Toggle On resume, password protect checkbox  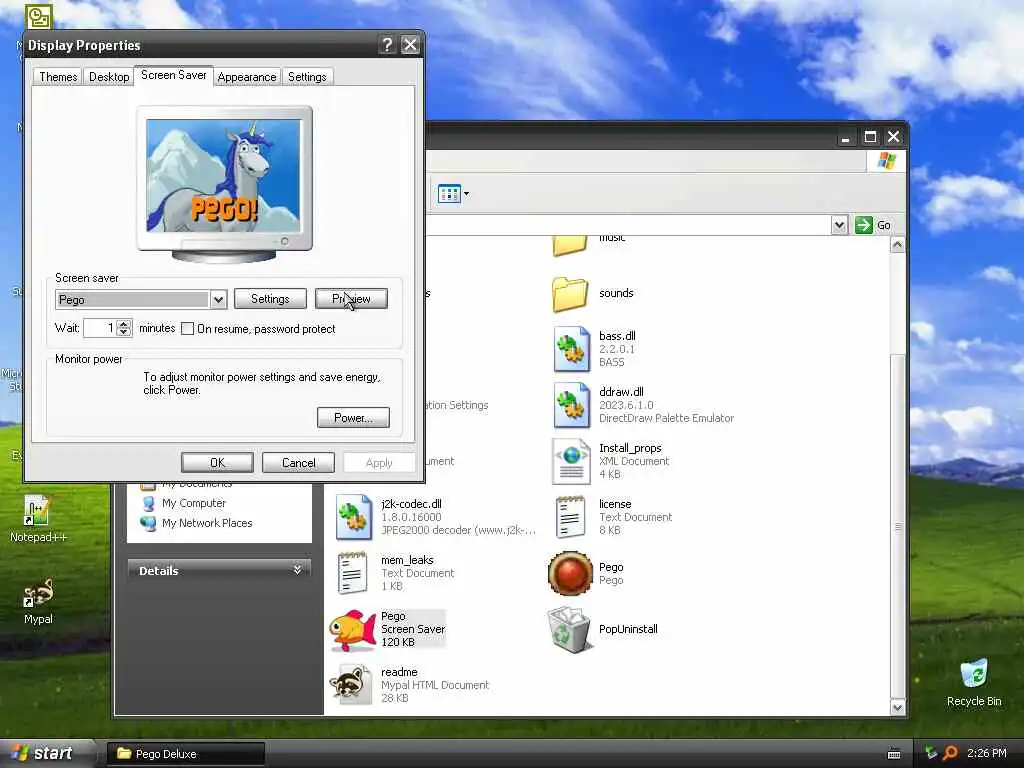[x=187, y=328]
